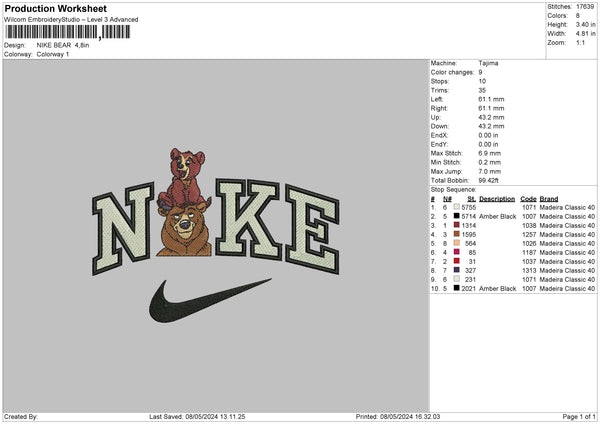This screenshot has height=424, width=600.
Task: Select the 'Colorway 1' value
Action: tap(53, 54)
